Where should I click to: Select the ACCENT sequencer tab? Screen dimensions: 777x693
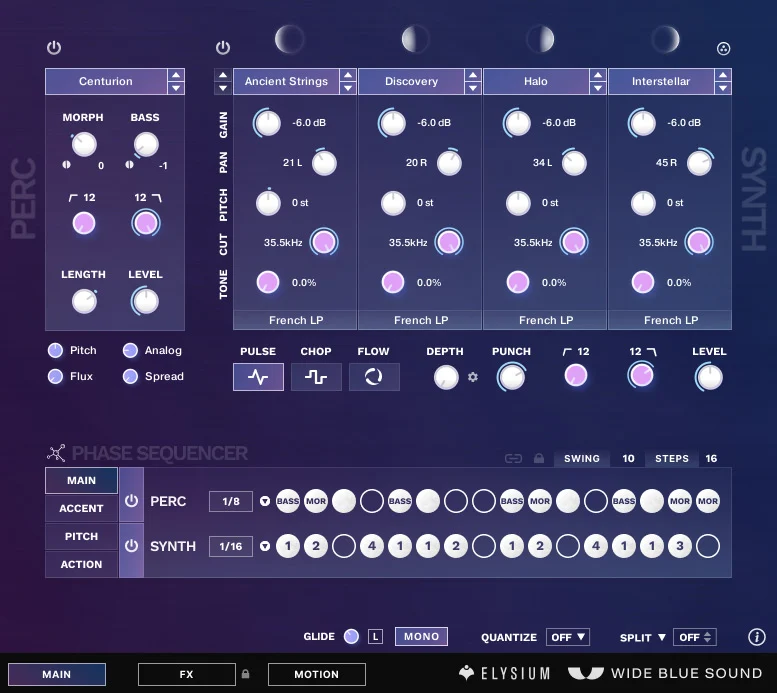tap(81, 508)
